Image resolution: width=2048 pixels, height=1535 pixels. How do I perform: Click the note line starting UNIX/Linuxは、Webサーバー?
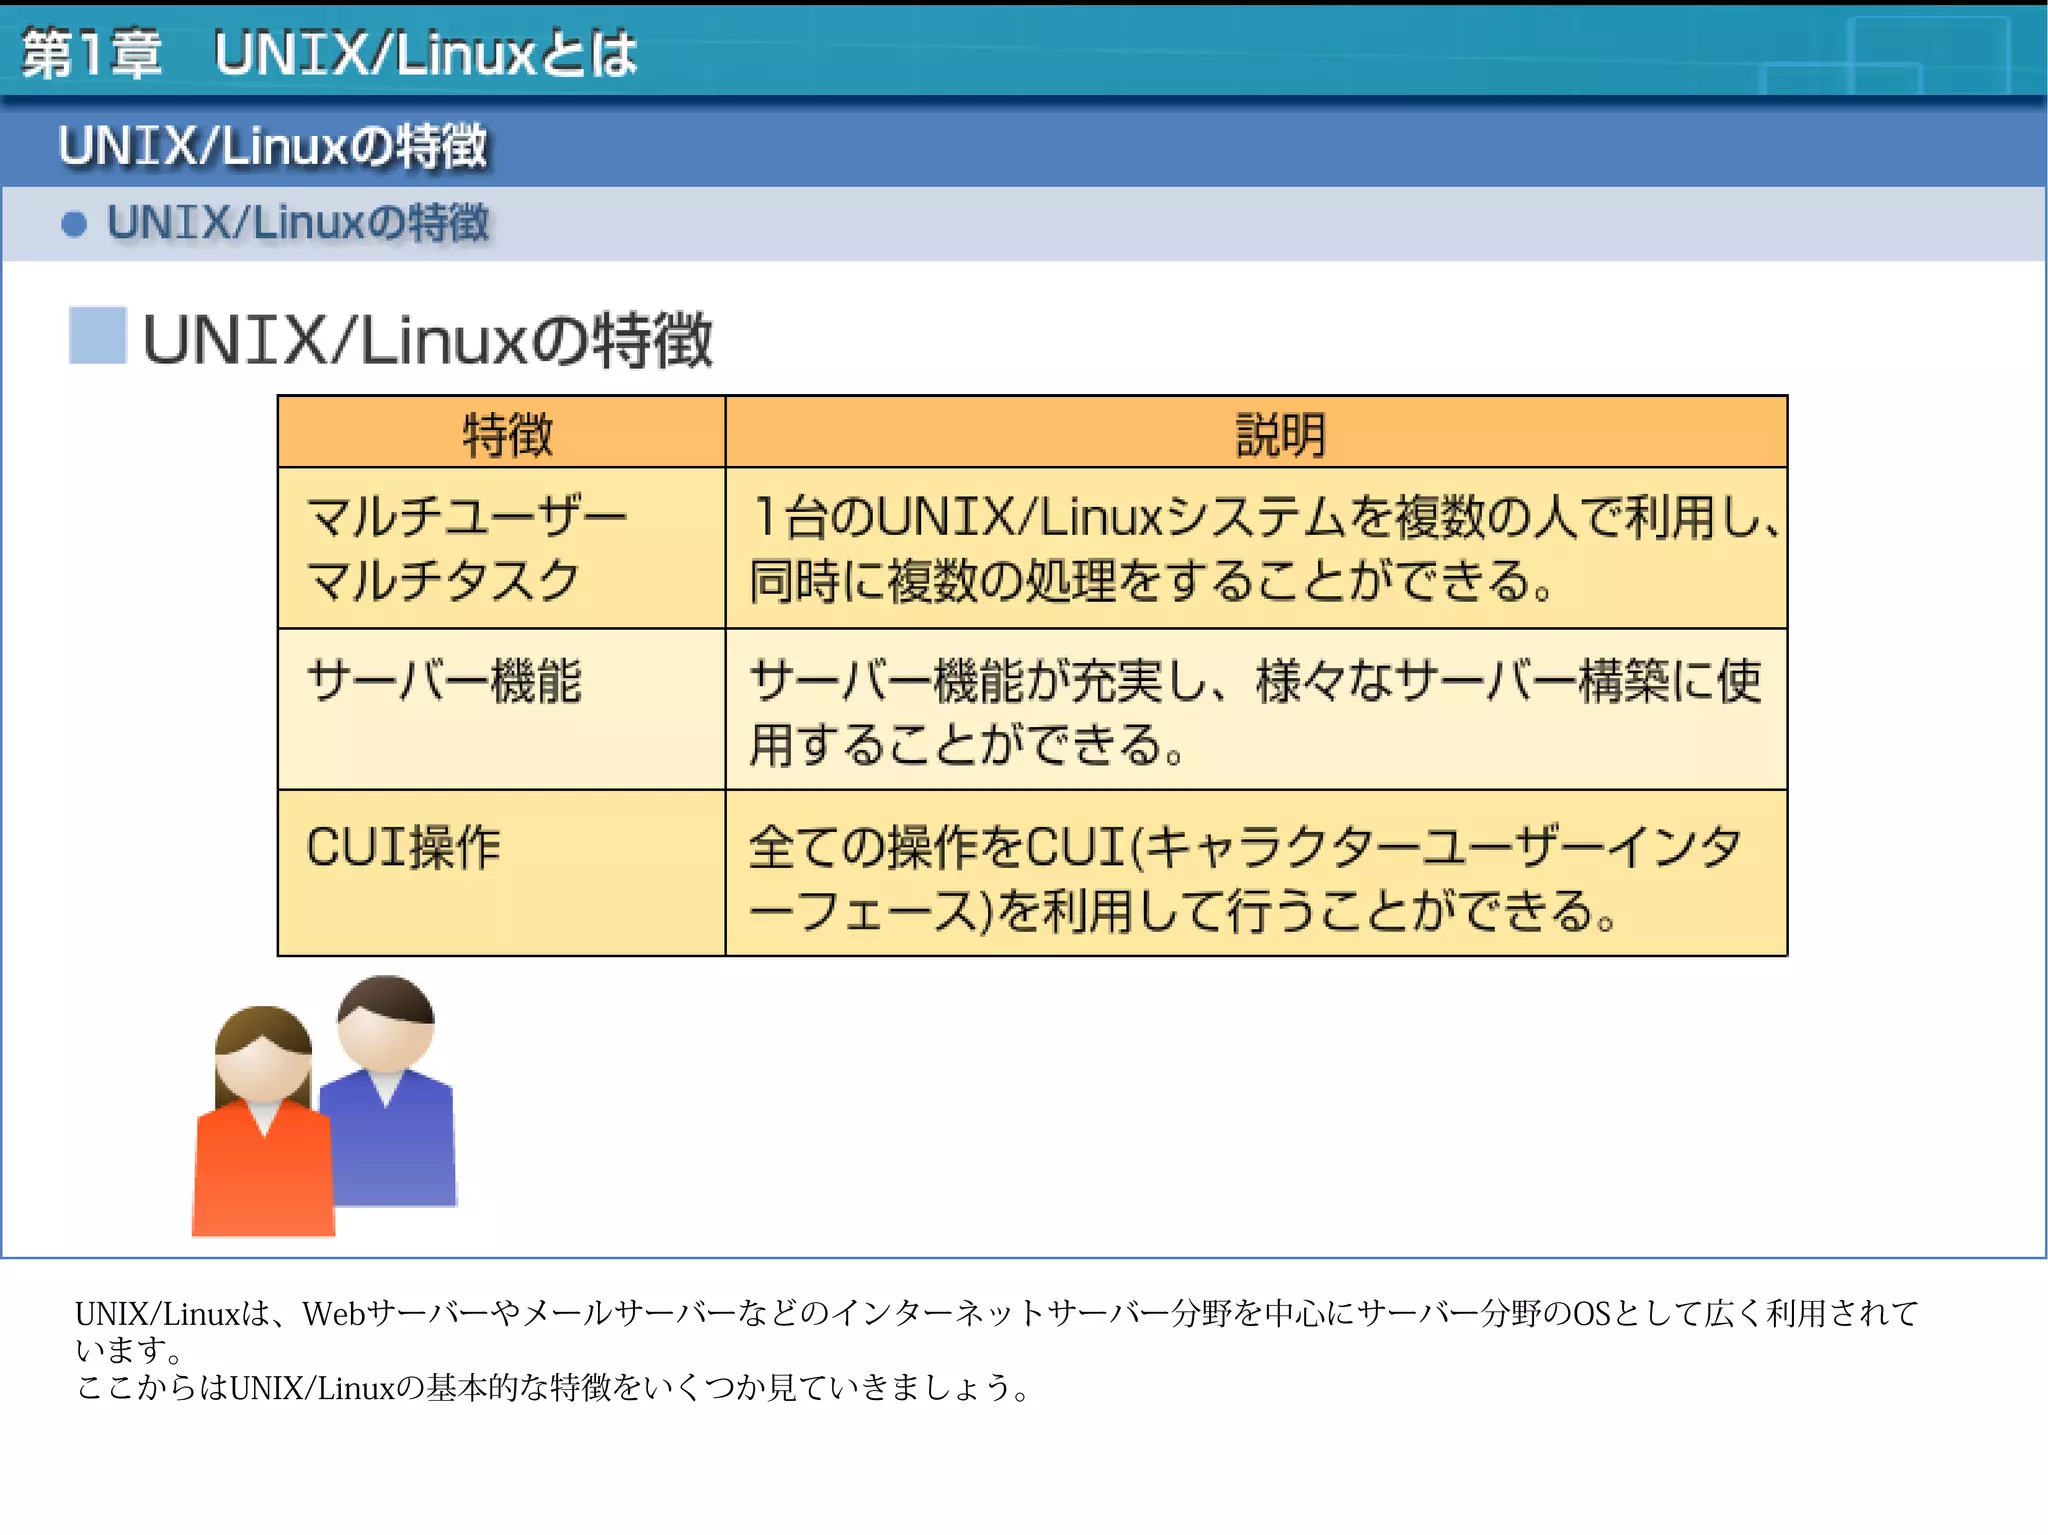pos(997,1313)
